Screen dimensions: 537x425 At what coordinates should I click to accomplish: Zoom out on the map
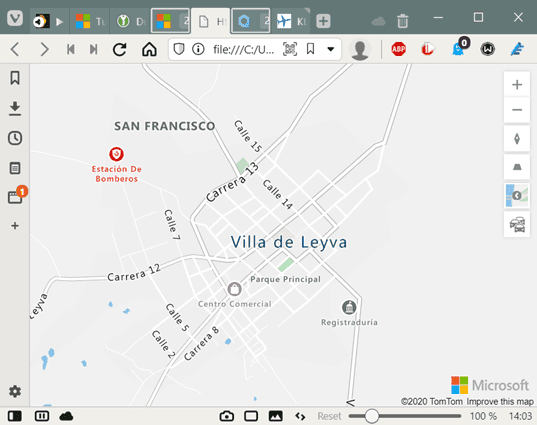pyautogui.click(x=517, y=110)
